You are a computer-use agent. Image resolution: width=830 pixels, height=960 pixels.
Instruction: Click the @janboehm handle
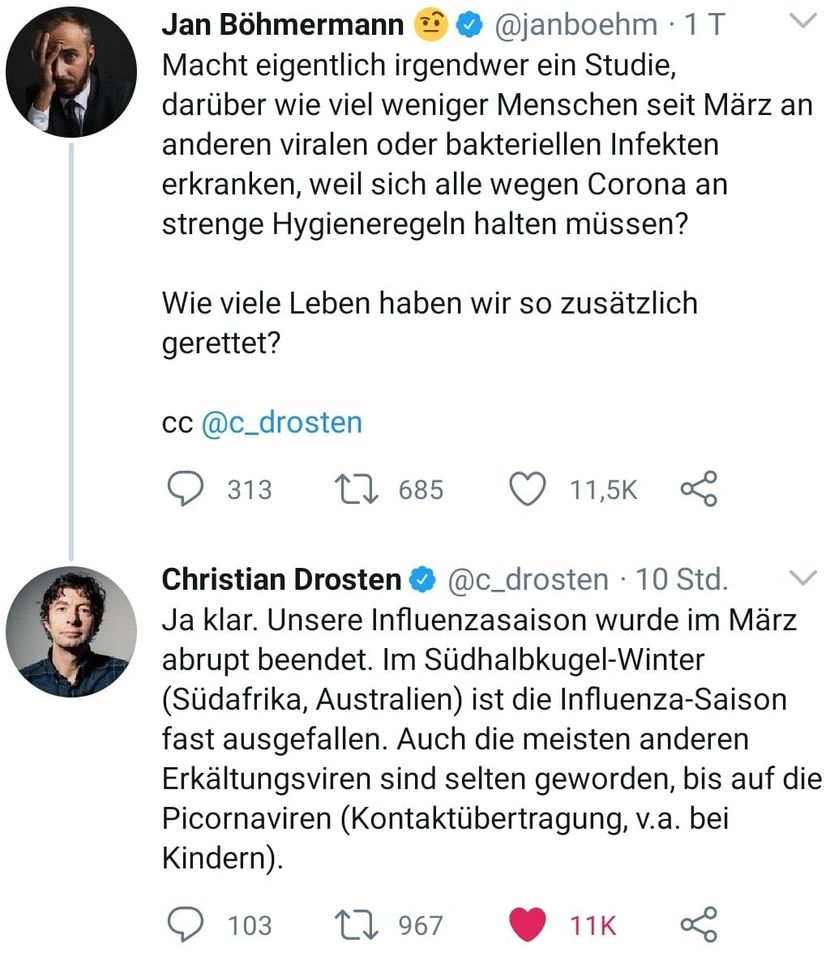coord(576,25)
